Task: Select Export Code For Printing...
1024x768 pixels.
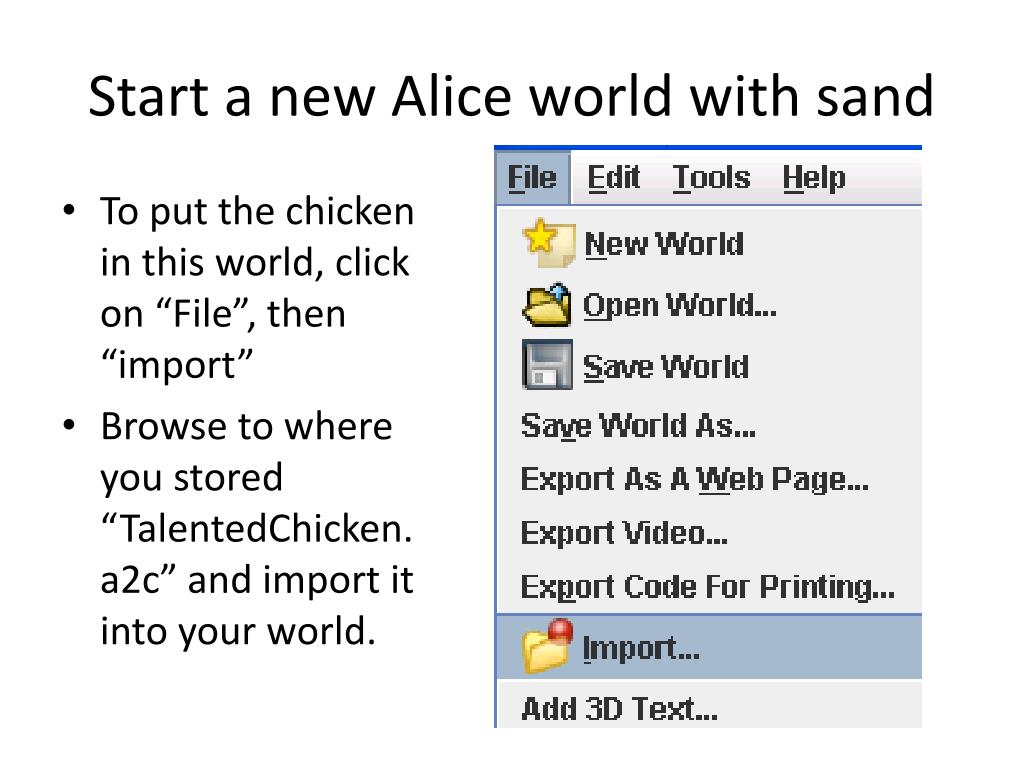Action: (707, 586)
